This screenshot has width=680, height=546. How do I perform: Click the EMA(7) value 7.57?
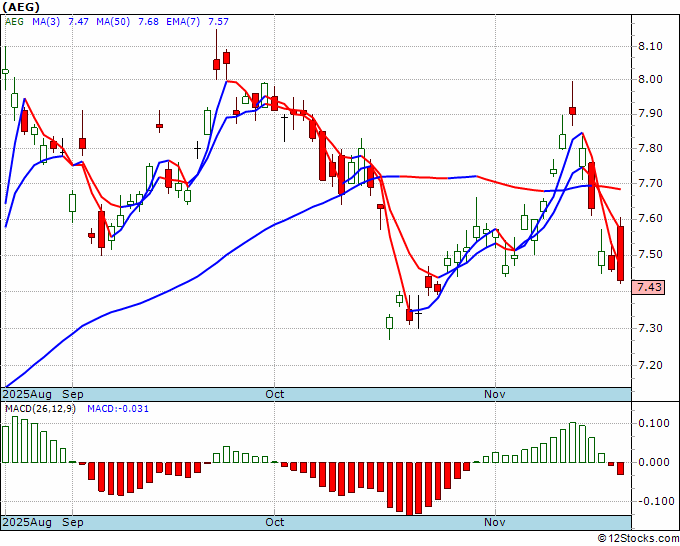pyautogui.click(x=219, y=22)
